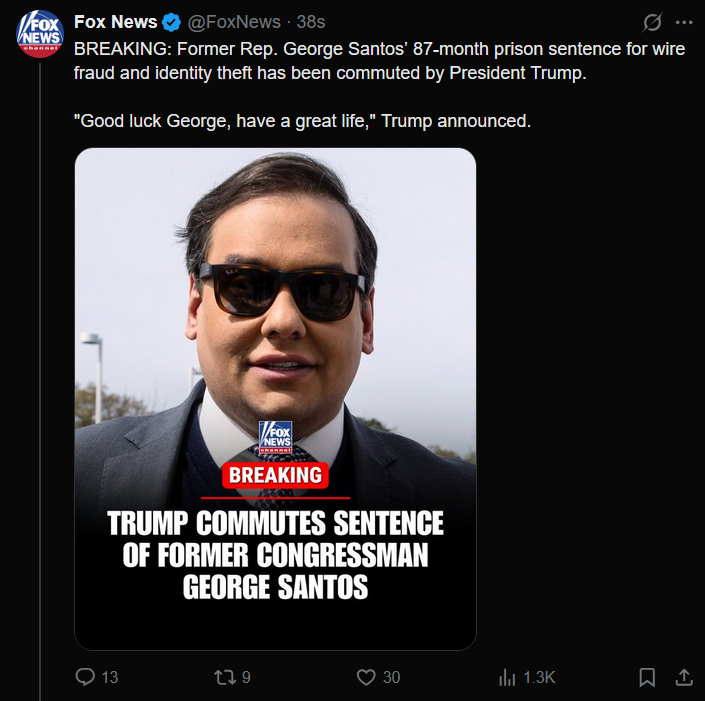This screenshot has height=701, width=705.
Task: Share the post via upload arrow icon
Action: point(684,677)
